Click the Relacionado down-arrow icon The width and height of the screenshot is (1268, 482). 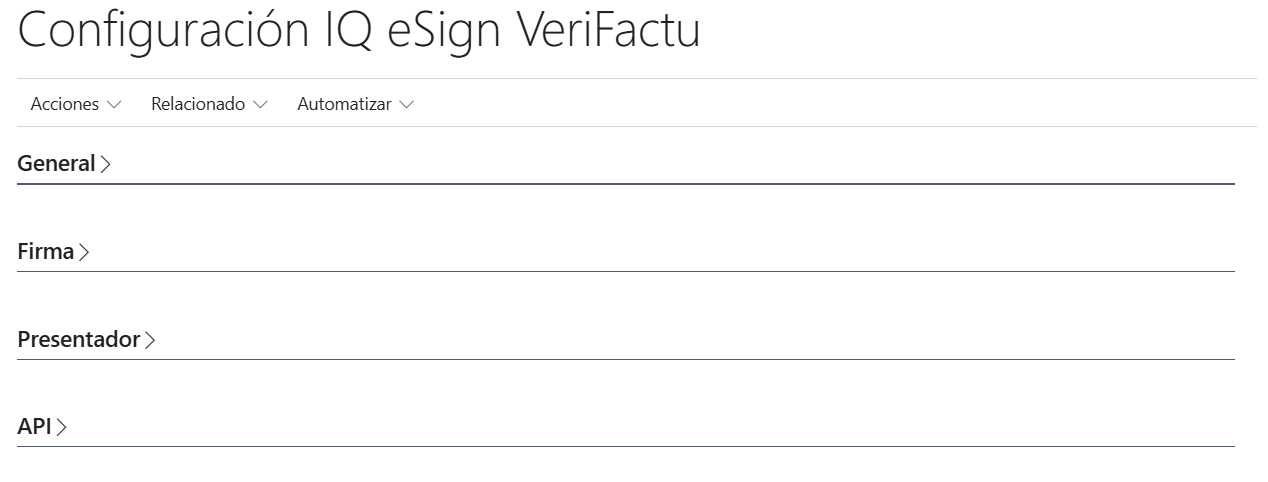coord(261,105)
